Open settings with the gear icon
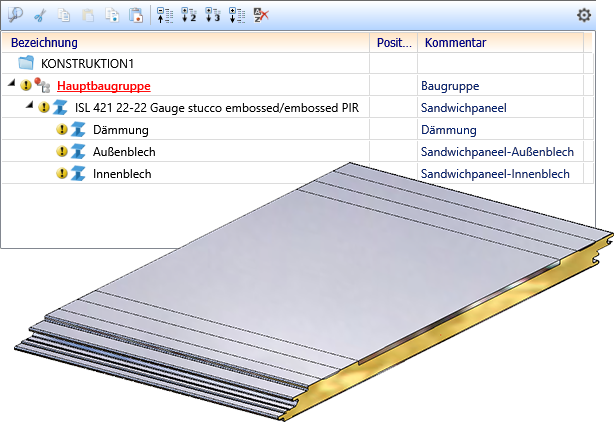 [584, 15]
